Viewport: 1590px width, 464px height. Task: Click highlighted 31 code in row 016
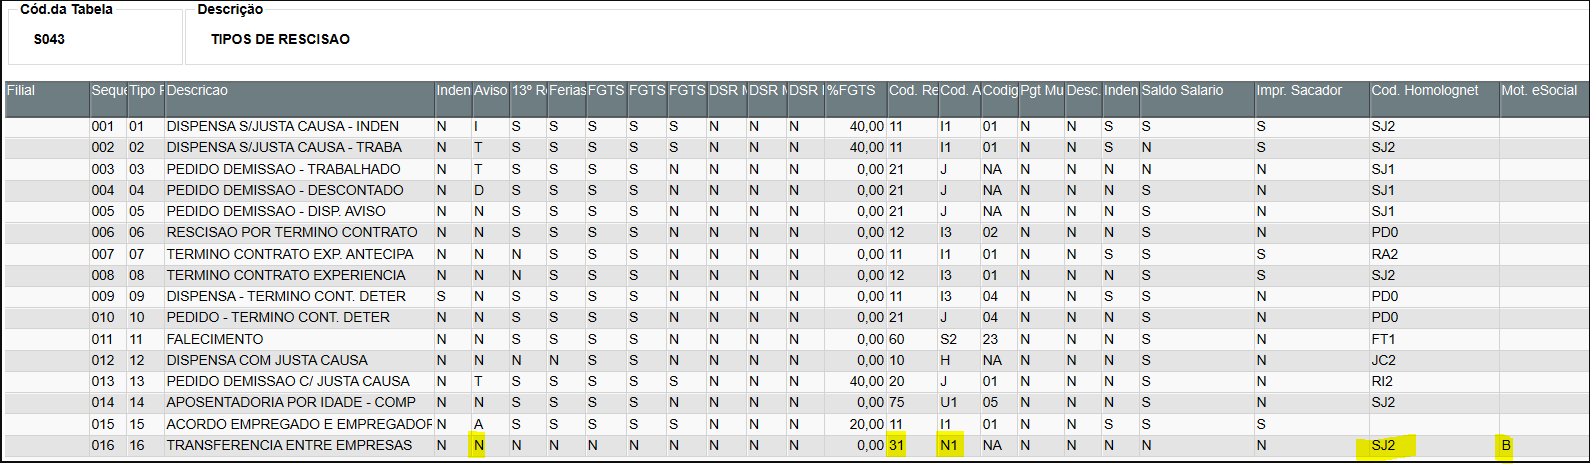click(896, 445)
